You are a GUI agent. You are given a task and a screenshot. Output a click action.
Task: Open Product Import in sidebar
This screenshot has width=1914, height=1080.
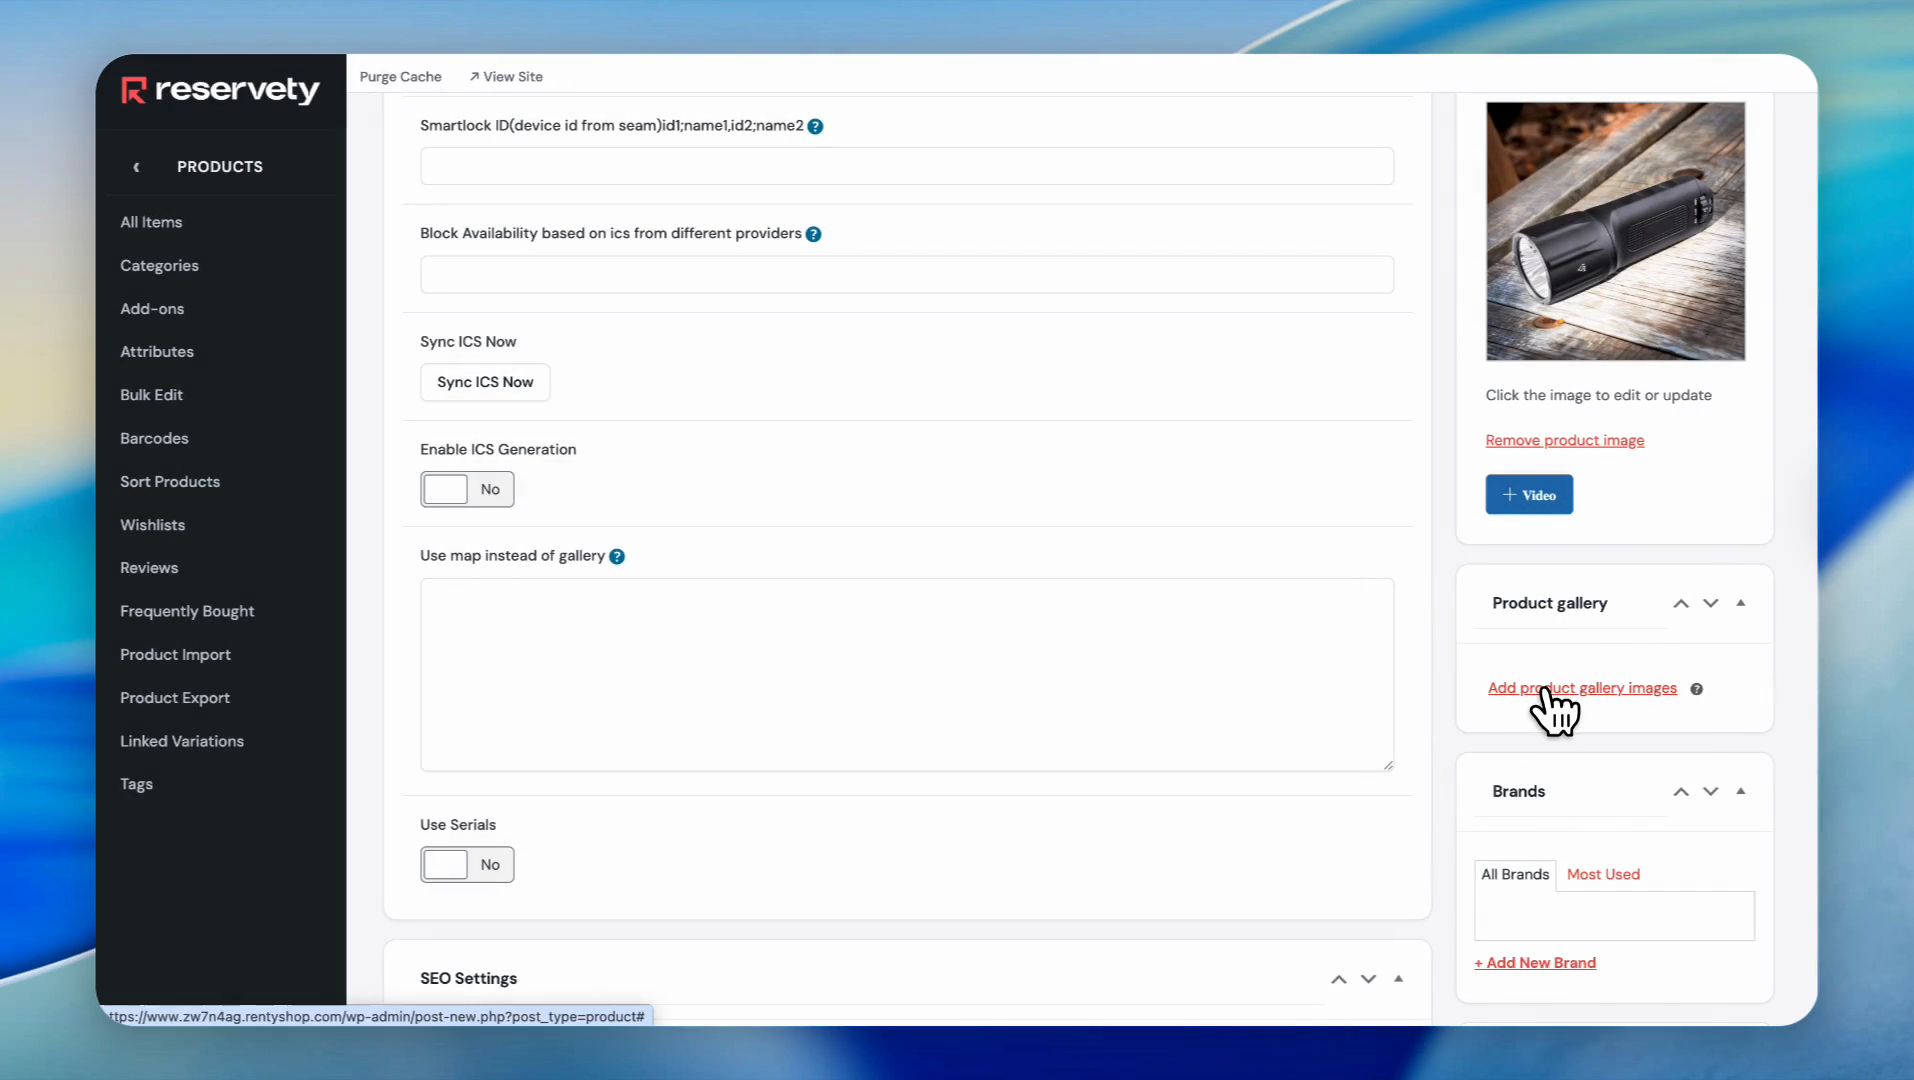(175, 654)
